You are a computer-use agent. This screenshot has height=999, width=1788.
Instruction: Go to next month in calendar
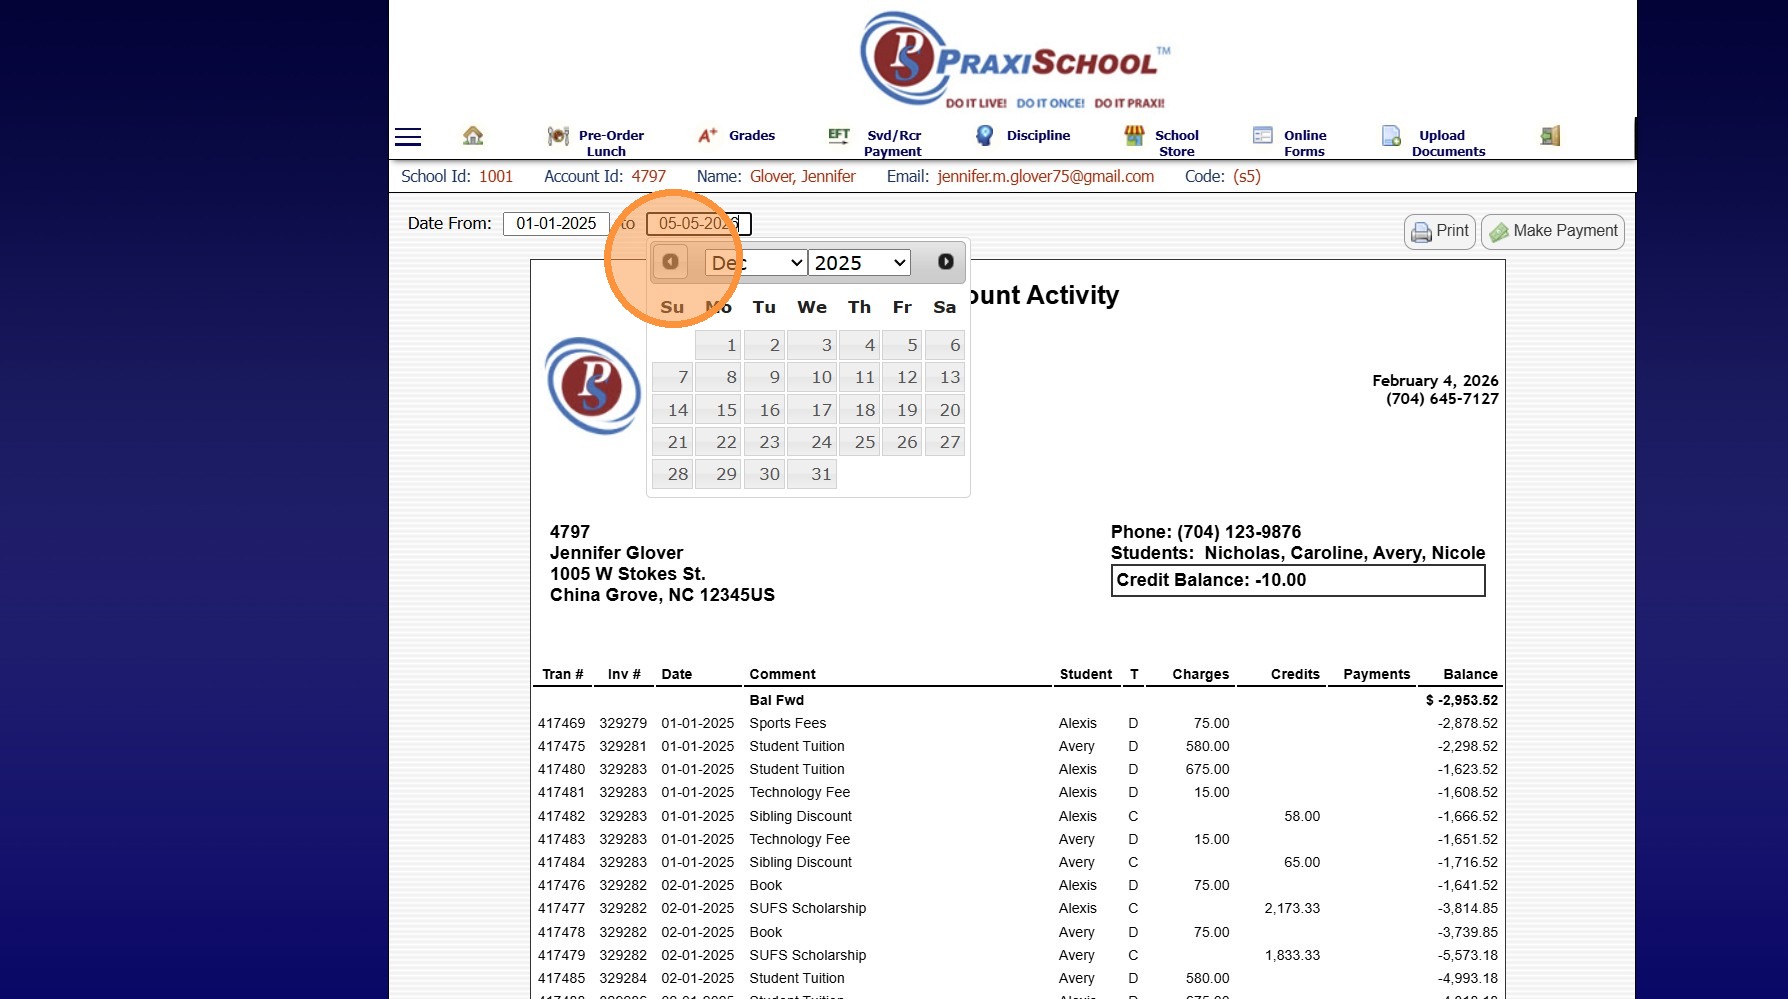tap(945, 262)
